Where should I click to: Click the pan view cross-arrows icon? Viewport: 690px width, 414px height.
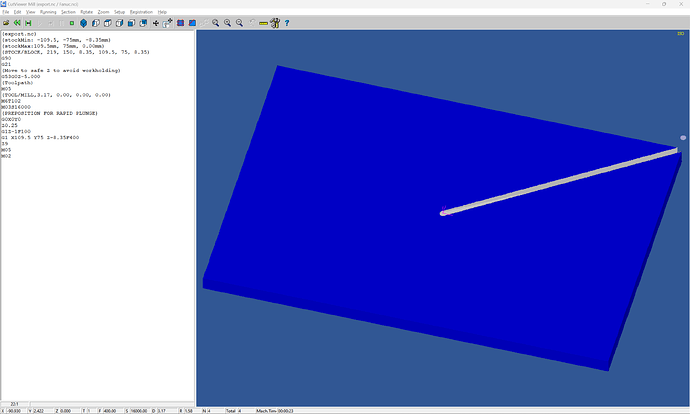(154, 21)
